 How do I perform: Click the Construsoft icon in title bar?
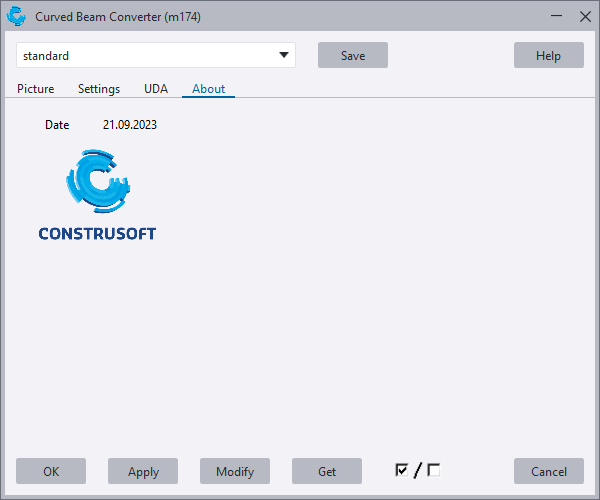point(16,16)
